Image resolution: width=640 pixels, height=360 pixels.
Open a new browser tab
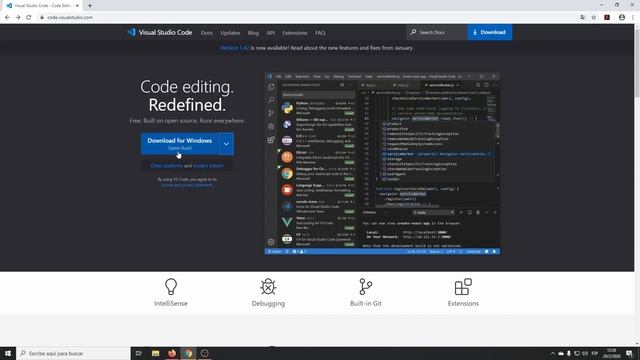tap(90, 6)
